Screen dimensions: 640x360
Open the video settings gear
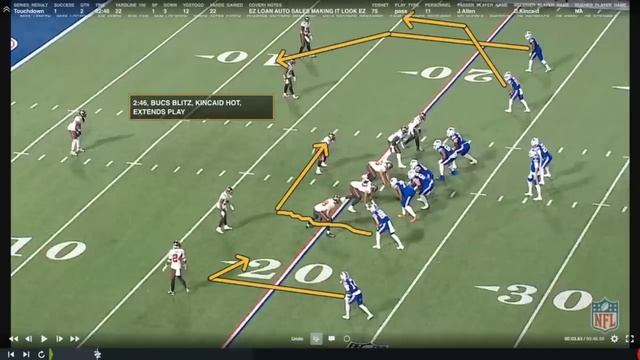(614, 339)
